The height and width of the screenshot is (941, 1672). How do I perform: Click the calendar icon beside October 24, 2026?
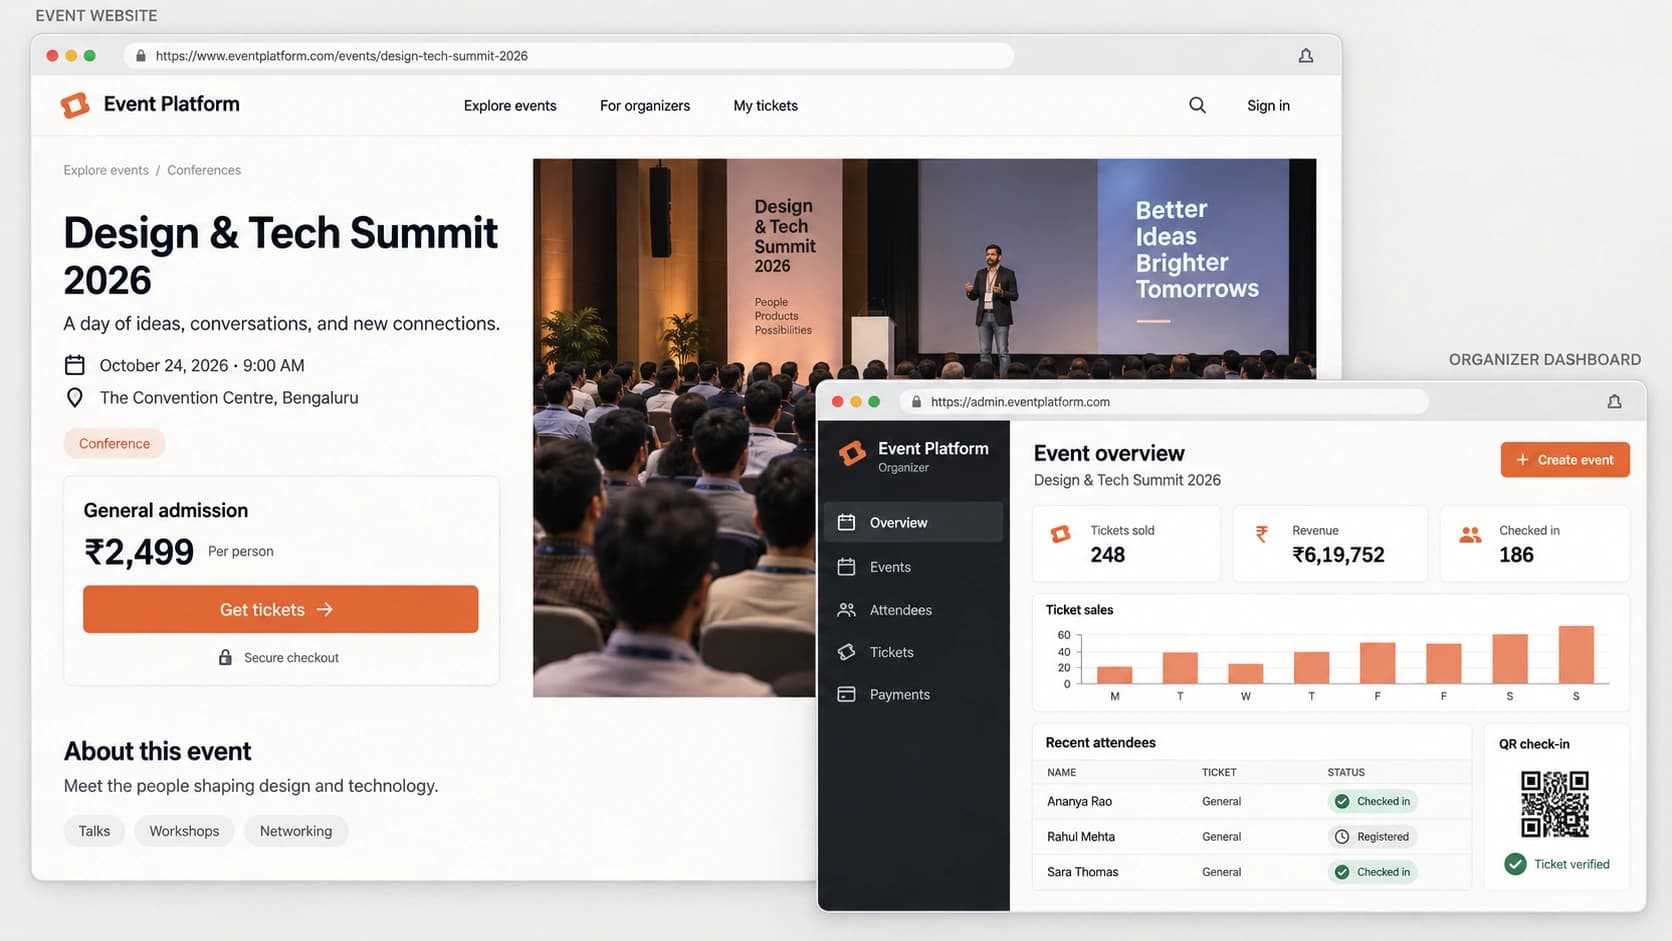pos(74,365)
